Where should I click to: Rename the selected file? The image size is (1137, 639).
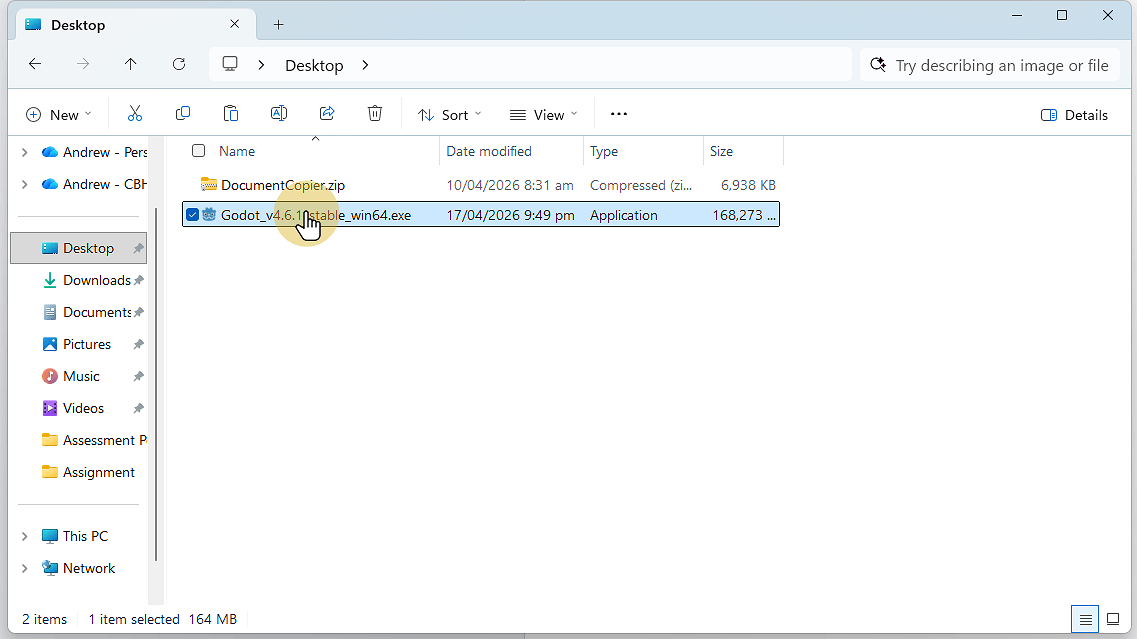click(x=279, y=113)
